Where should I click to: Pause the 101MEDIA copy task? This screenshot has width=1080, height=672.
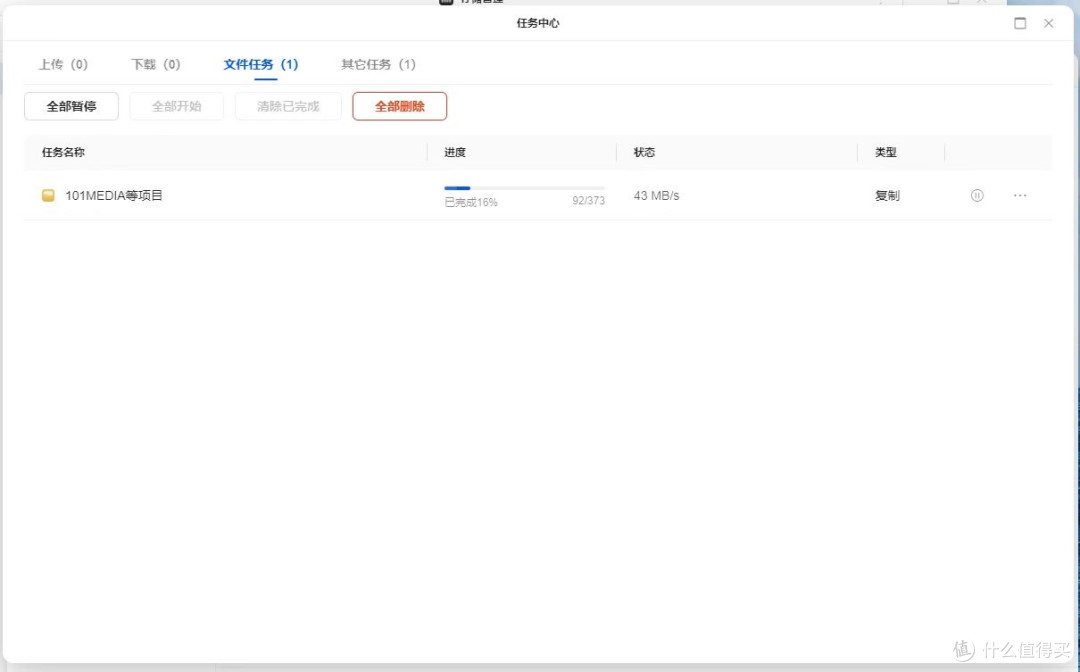977,196
